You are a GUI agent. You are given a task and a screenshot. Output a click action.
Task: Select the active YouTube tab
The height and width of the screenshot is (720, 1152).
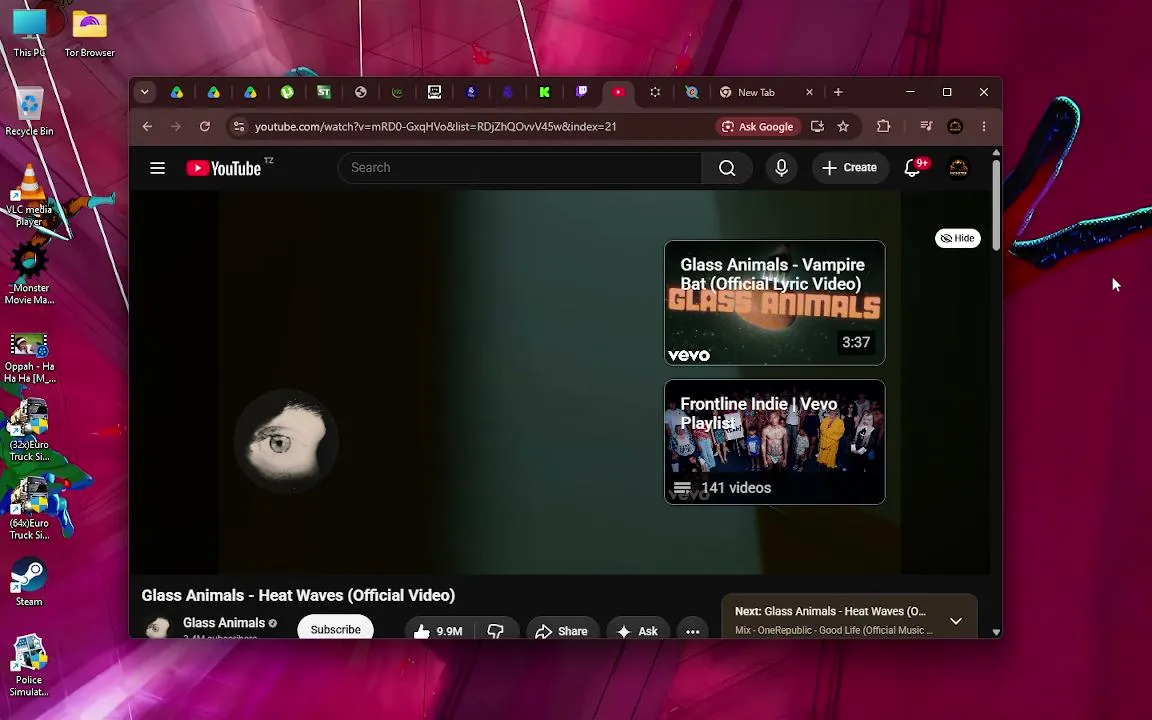pos(619,92)
